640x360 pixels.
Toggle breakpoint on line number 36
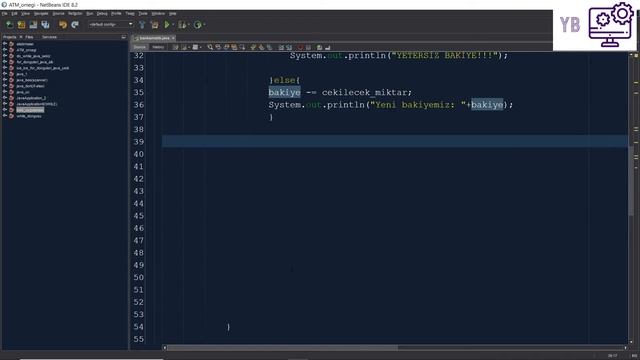point(139,105)
